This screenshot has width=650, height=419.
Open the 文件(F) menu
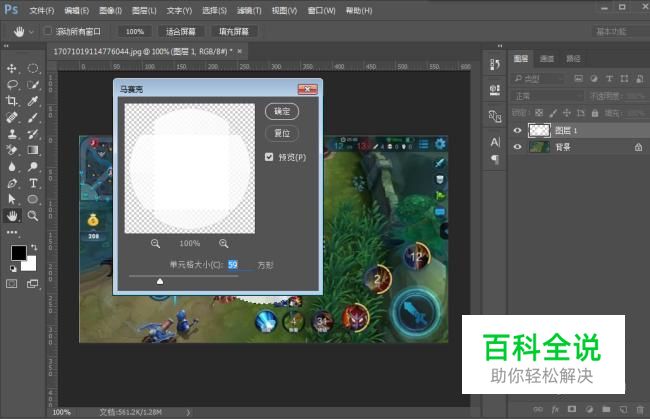[42, 10]
